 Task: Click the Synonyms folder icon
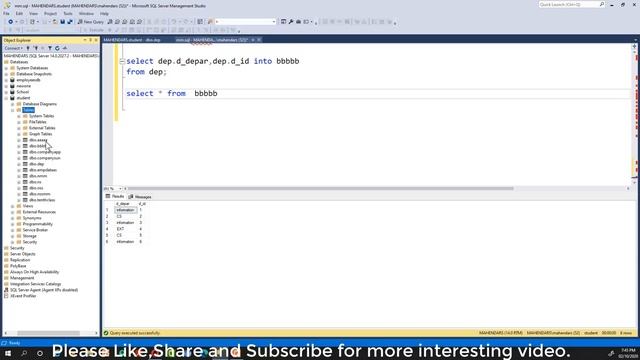[19, 218]
